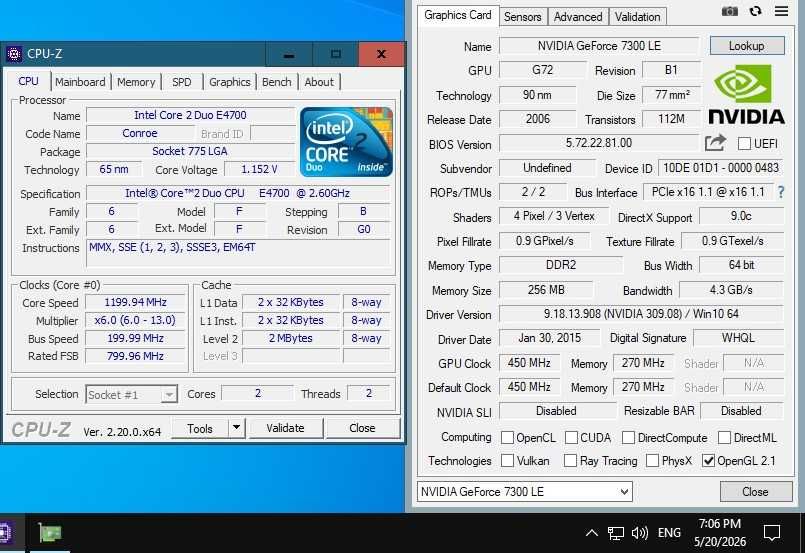Click the ENG language indicator

point(669,533)
